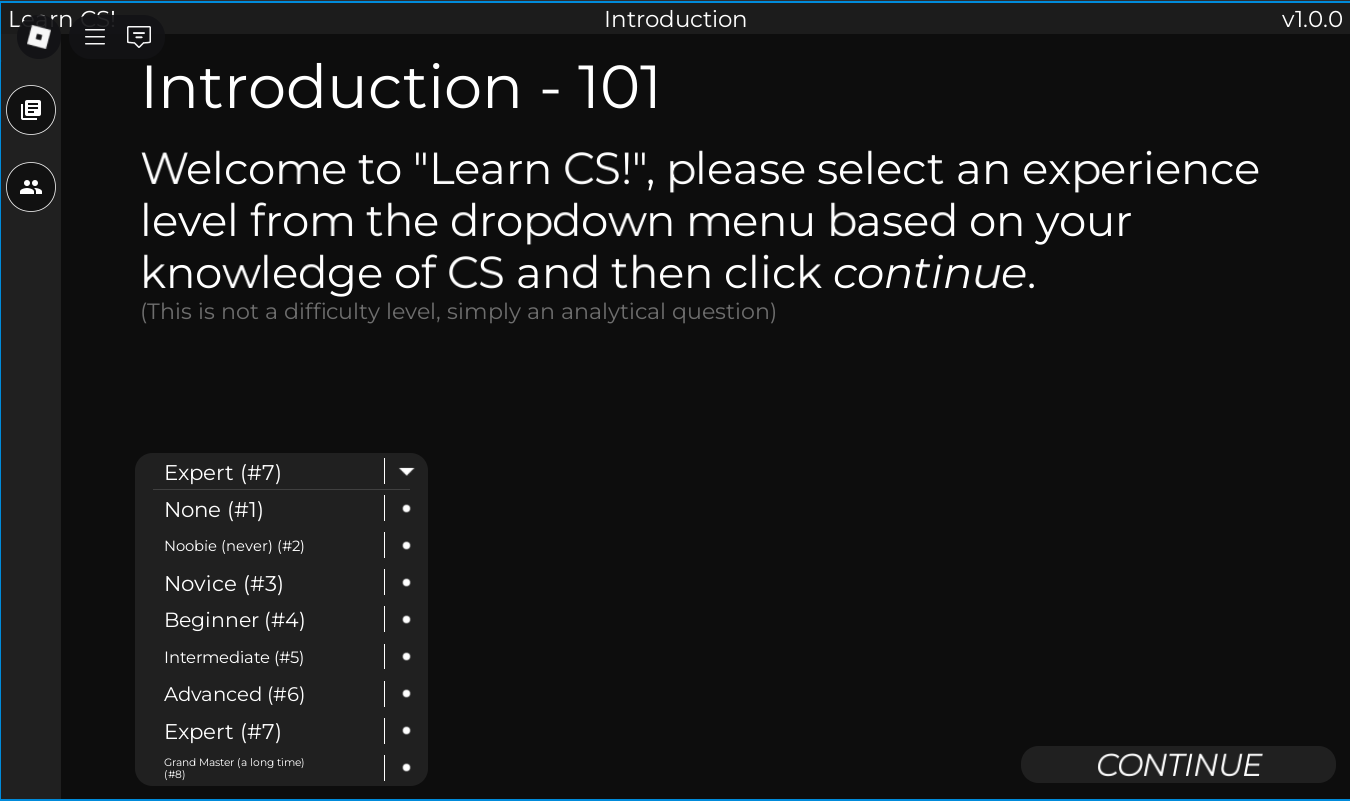Screen dimensions: 1350x801
Task: Click the Introduction title at top
Action: pos(675,19)
